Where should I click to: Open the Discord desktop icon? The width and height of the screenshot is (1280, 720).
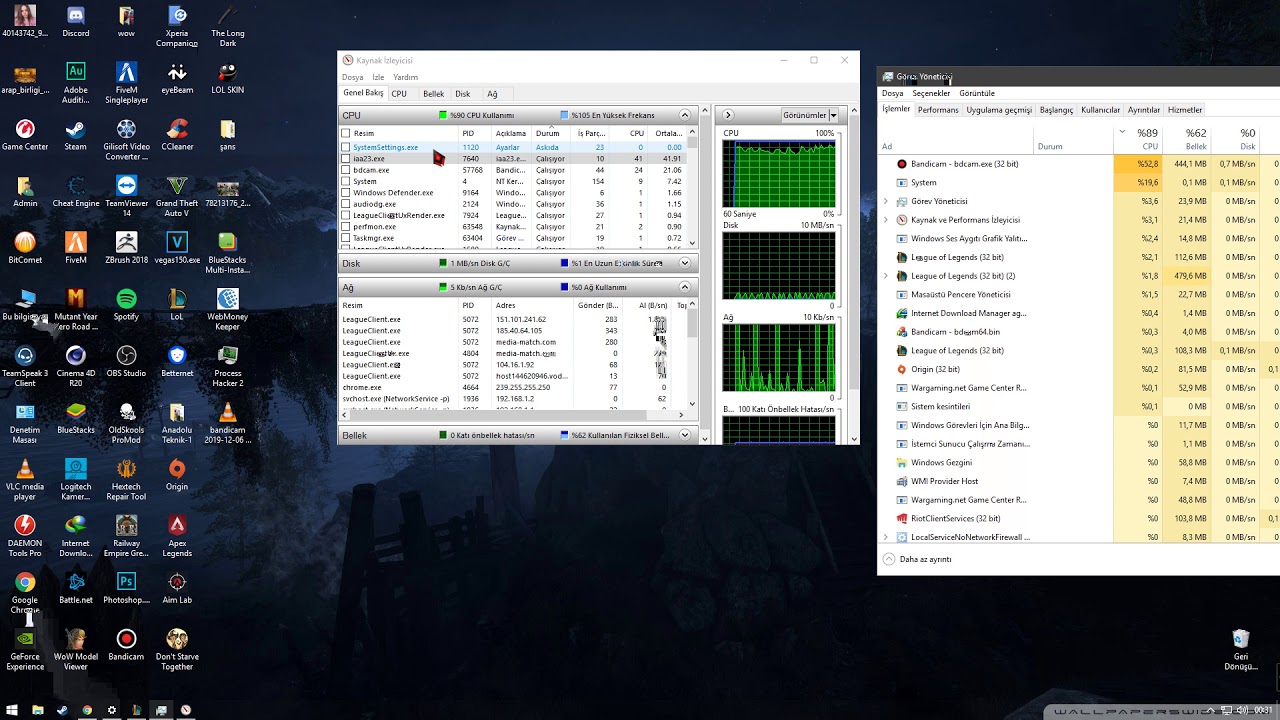click(x=75, y=21)
